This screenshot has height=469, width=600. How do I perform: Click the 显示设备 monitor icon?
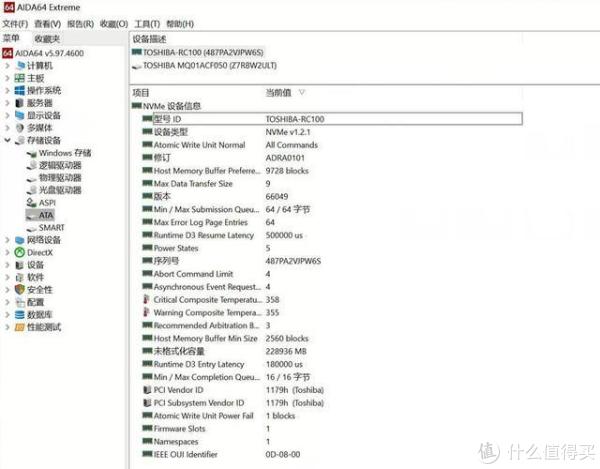[x=20, y=115]
